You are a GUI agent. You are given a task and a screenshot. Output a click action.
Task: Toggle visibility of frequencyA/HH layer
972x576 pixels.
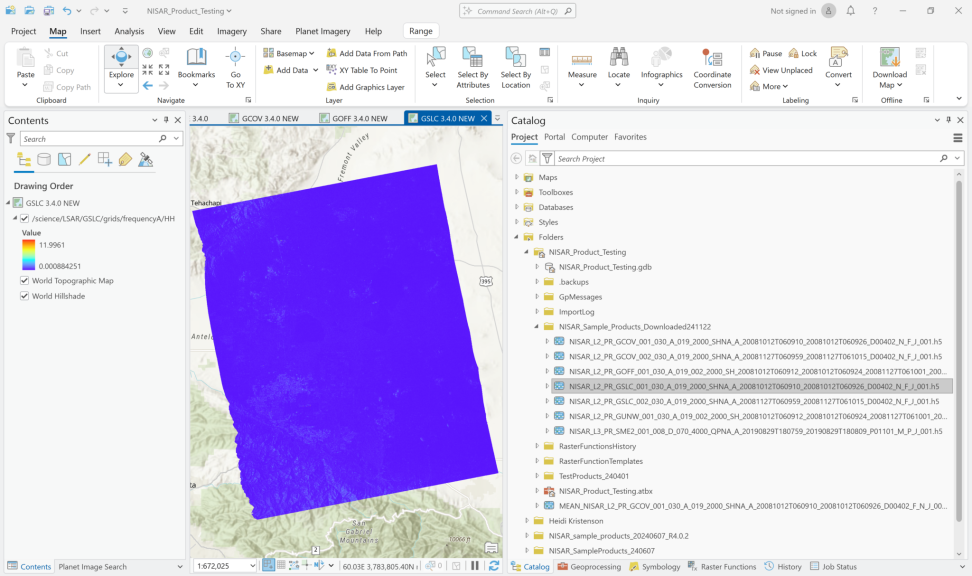tap(25, 218)
